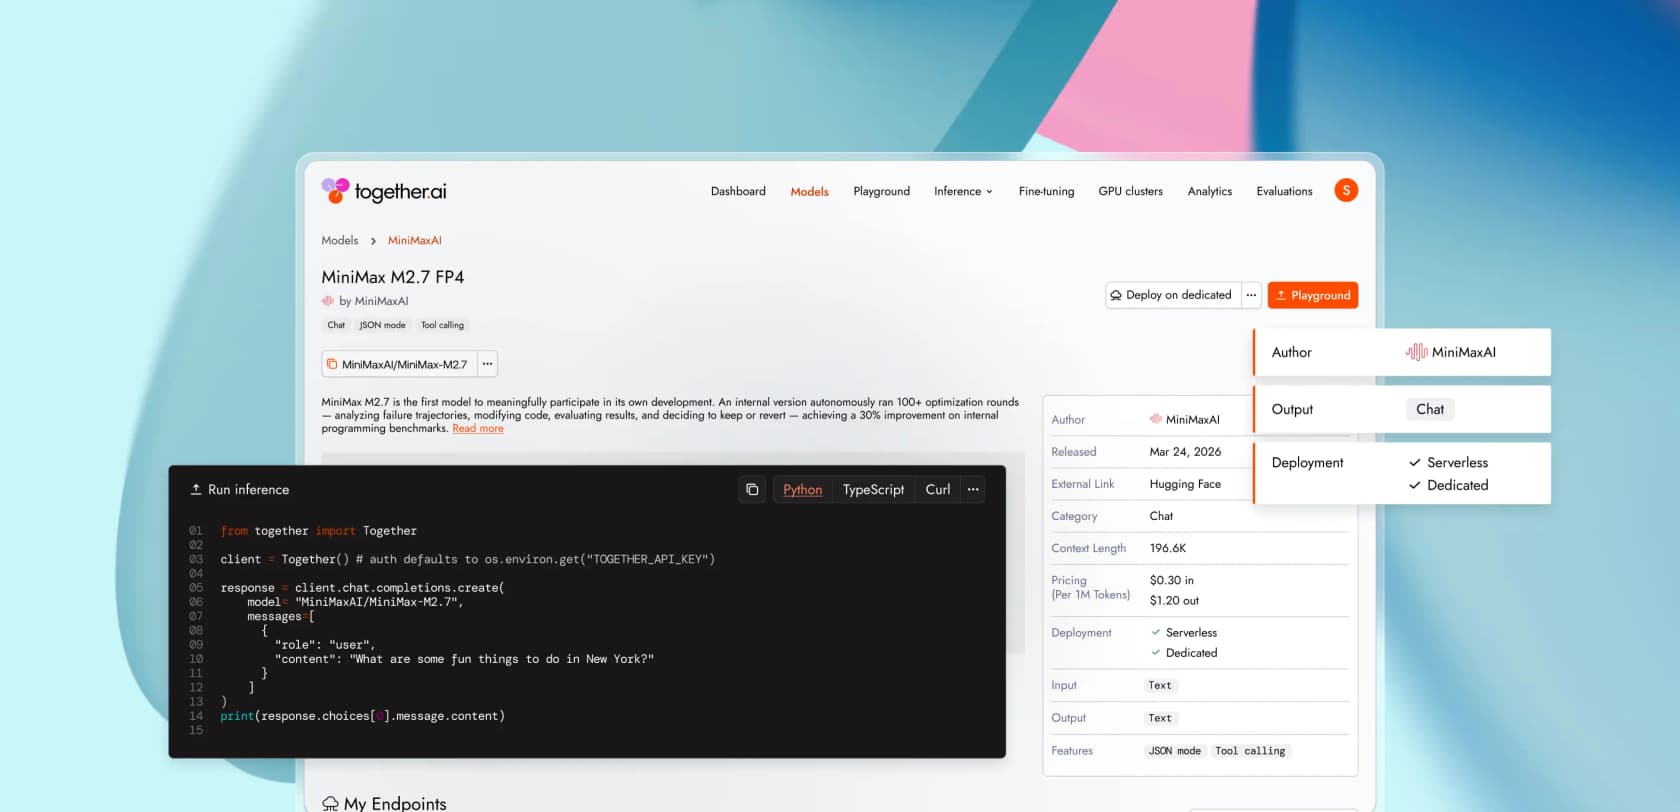This screenshot has width=1680, height=812.
Task: Open more options next to Deploy
Action: click(x=1251, y=295)
